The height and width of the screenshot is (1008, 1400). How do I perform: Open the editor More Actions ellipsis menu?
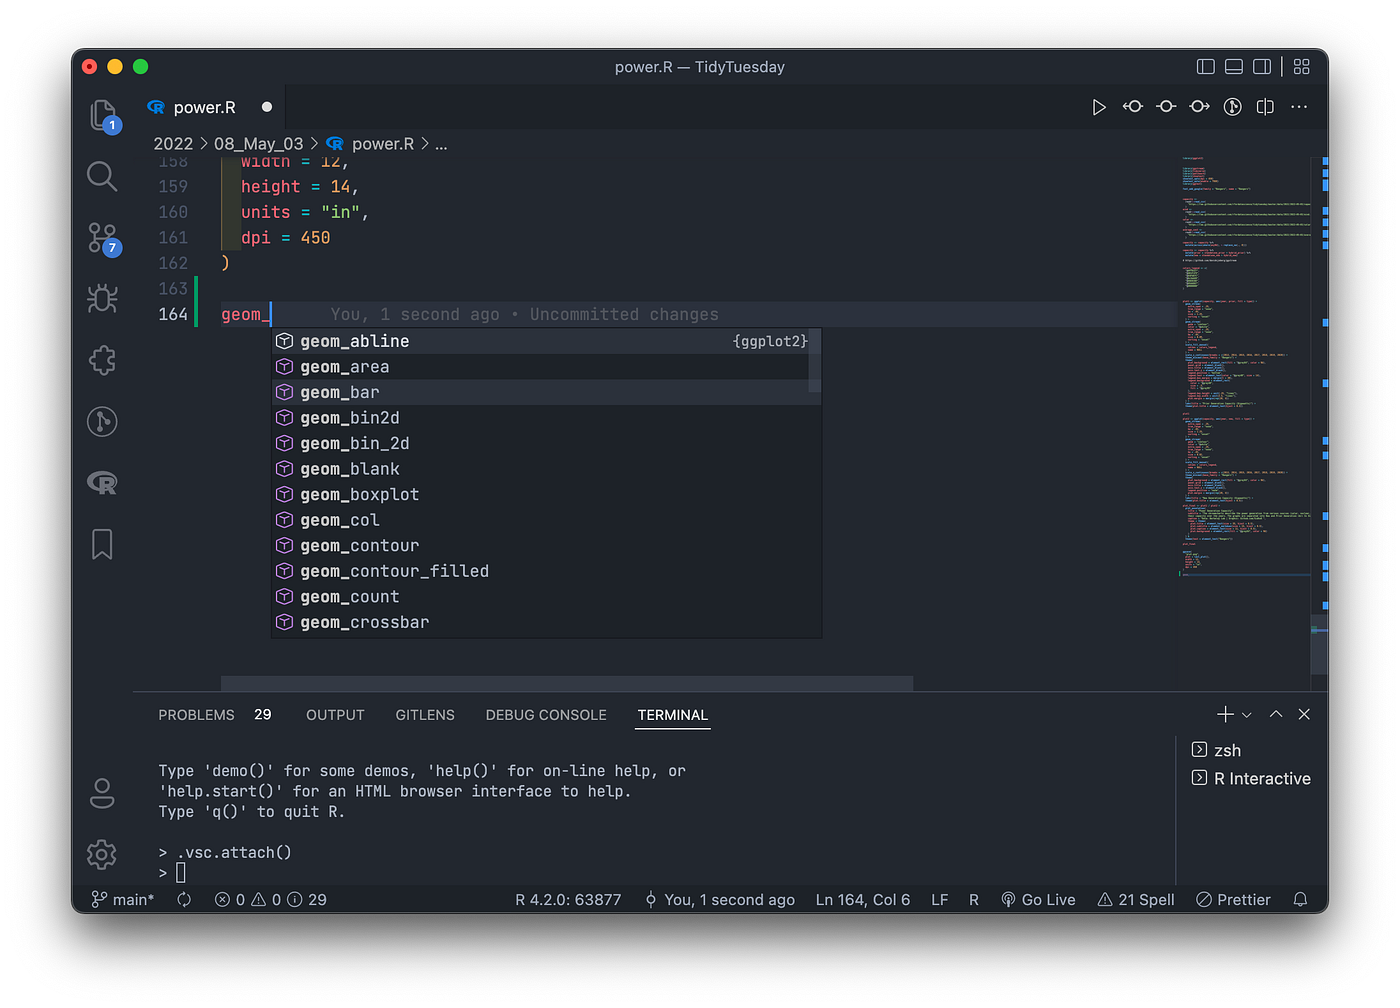click(x=1299, y=107)
